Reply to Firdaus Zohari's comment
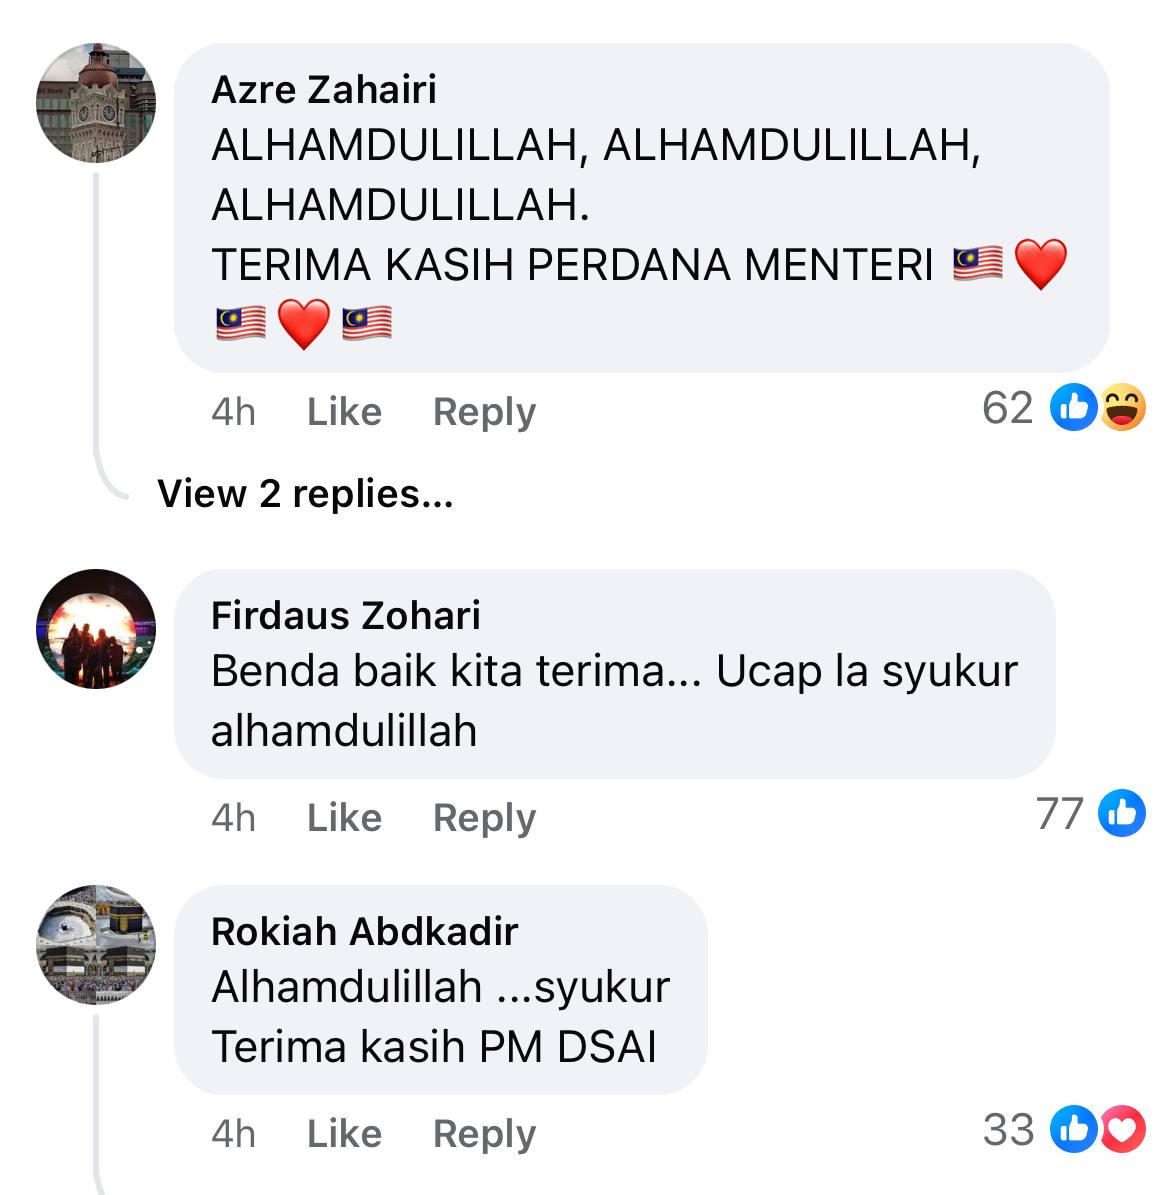This screenshot has height=1195, width=1170. coord(485,819)
